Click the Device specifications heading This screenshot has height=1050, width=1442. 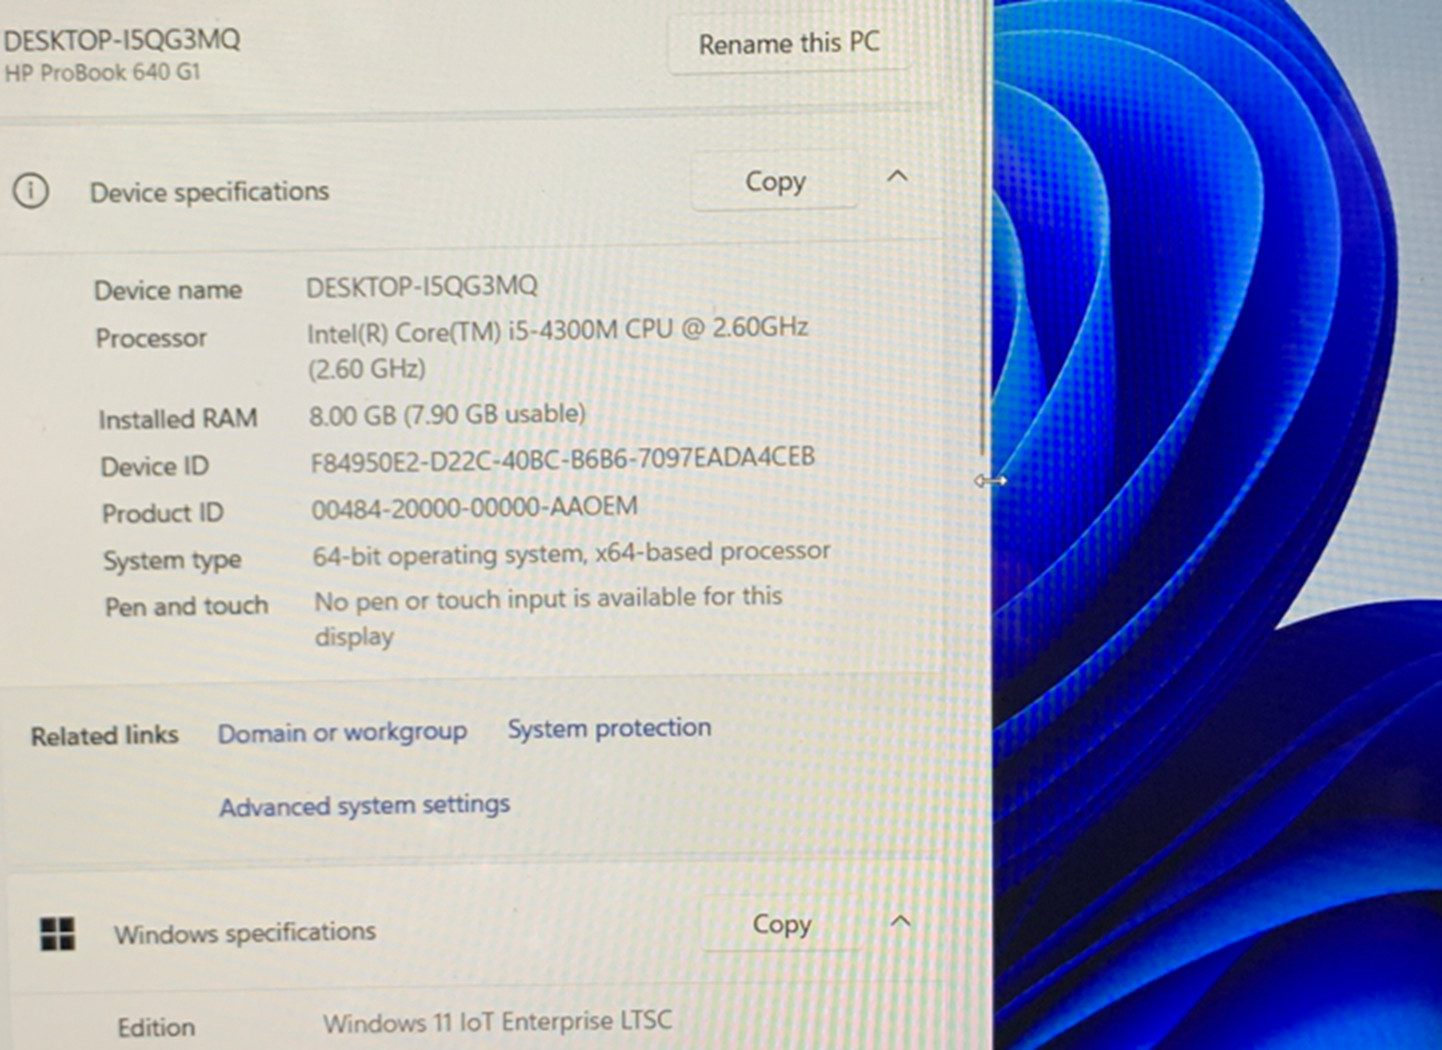(209, 192)
